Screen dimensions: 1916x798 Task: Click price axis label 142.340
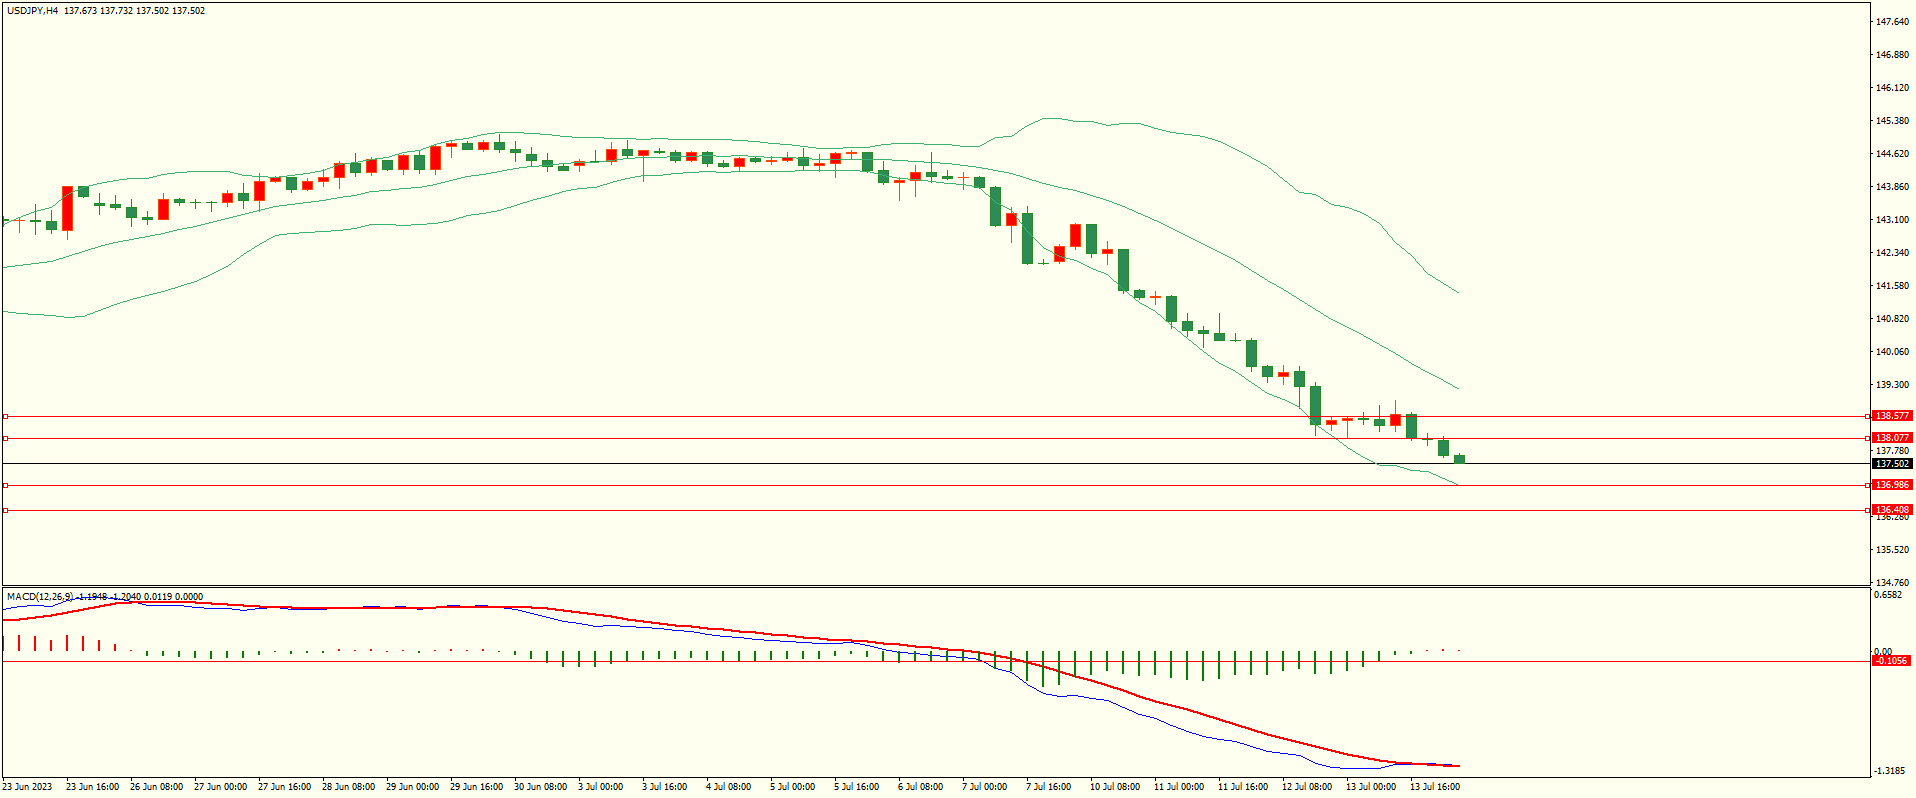(x=1892, y=253)
